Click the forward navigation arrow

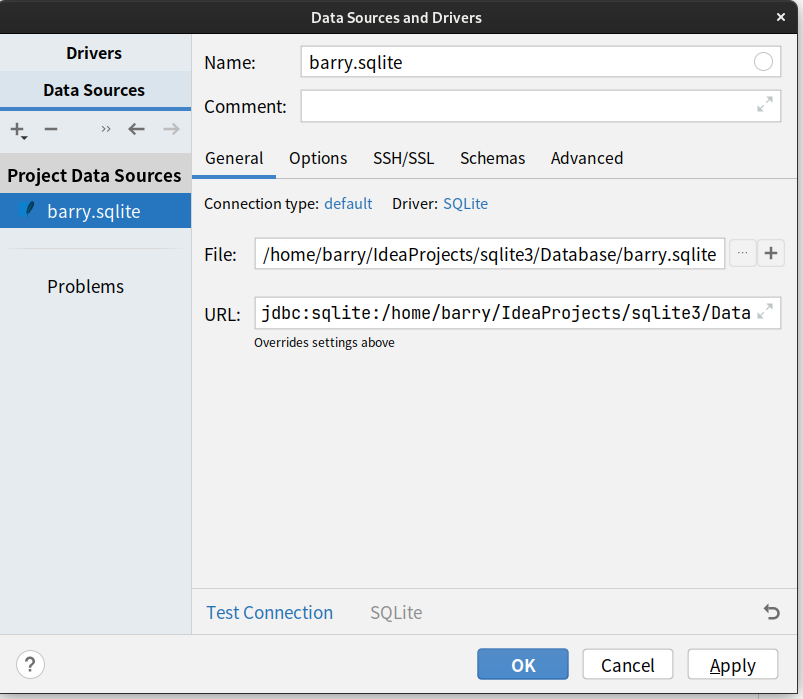pos(170,130)
